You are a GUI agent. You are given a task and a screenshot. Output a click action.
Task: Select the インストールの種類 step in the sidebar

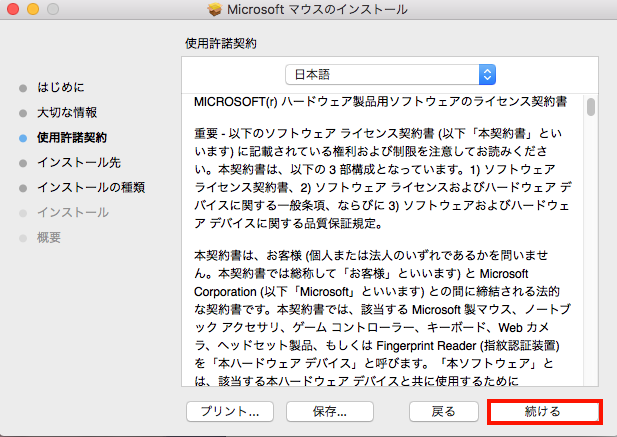point(91,188)
